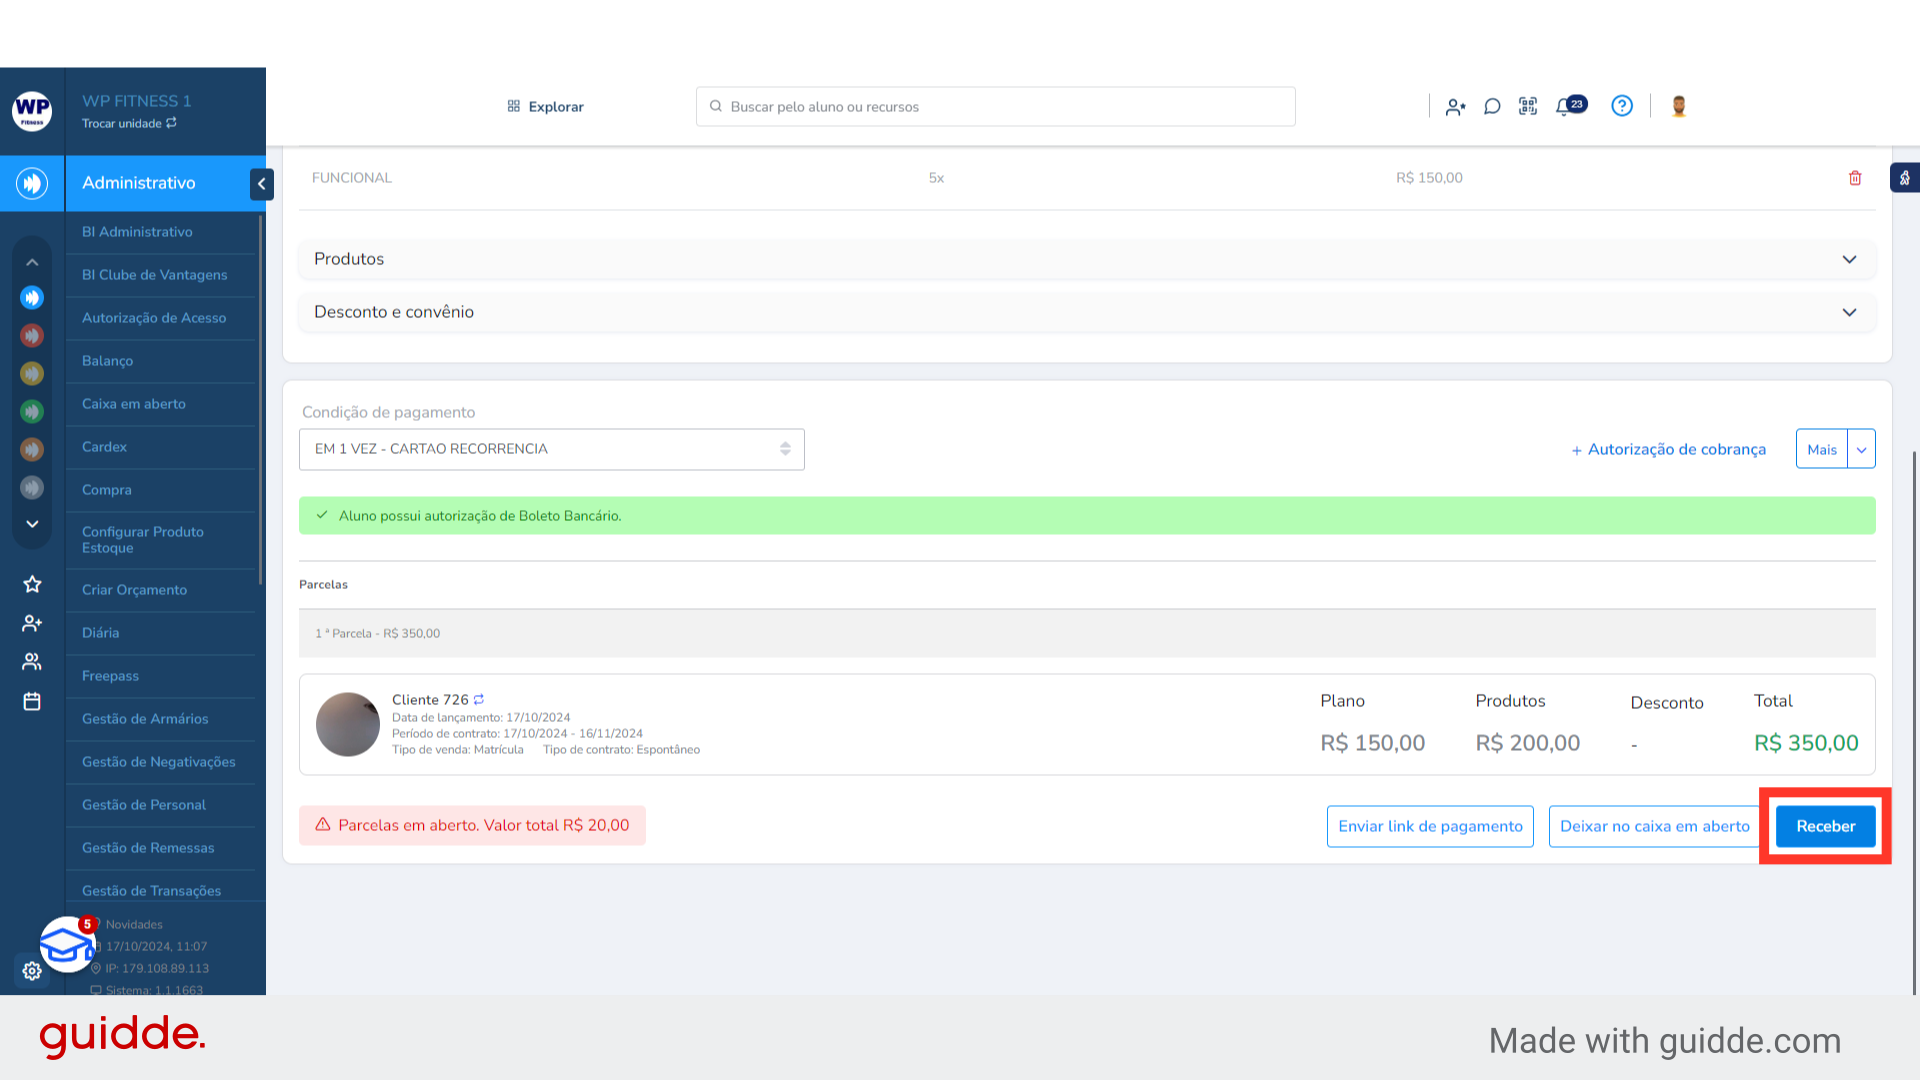Collapse the Administrativo sidebar menu
The height and width of the screenshot is (1080, 1920).
[261, 183]
